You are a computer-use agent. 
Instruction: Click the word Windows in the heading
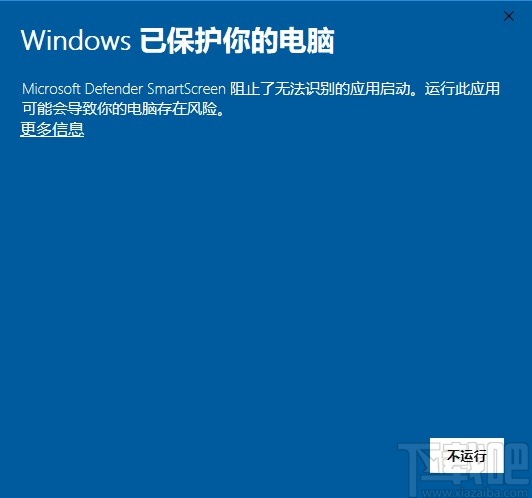coord(76,41)
